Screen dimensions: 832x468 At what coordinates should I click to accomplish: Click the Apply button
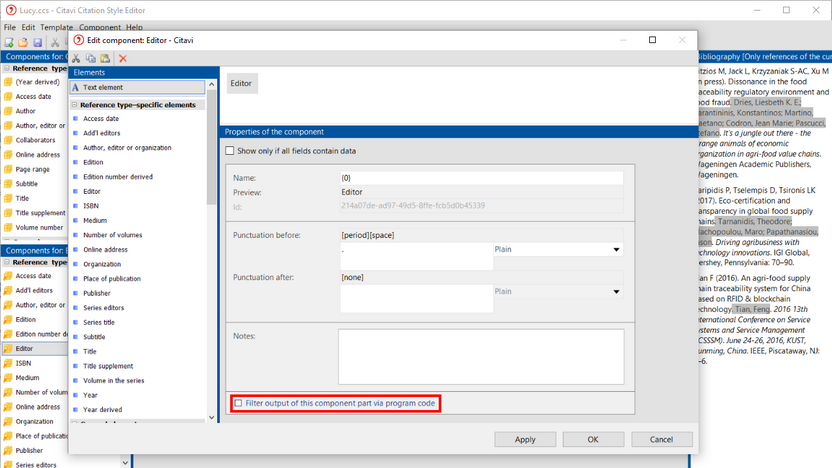[x=525, y=439]
